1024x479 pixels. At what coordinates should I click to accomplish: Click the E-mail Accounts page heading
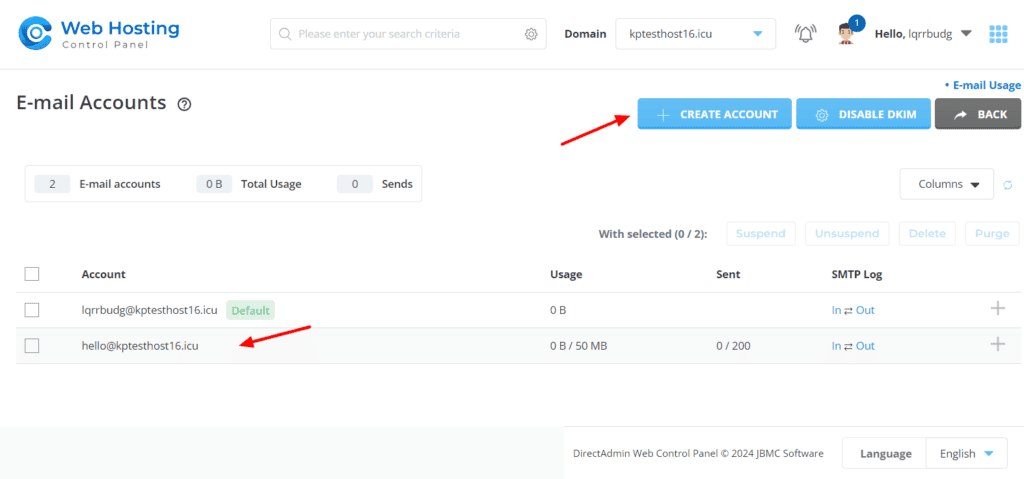tap(91, 103)
